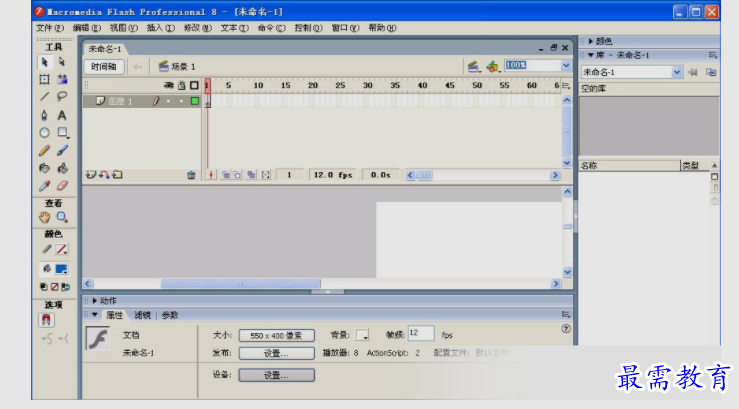Click the Insert Layer icon
This screenshot has height=409, width=739.
click(90, 175)
